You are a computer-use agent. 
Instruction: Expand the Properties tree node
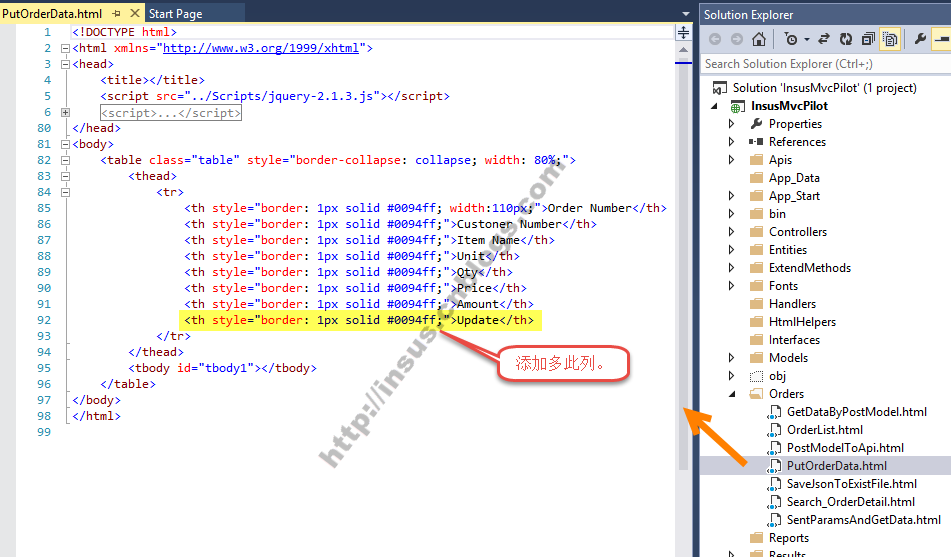pos(731,124)
